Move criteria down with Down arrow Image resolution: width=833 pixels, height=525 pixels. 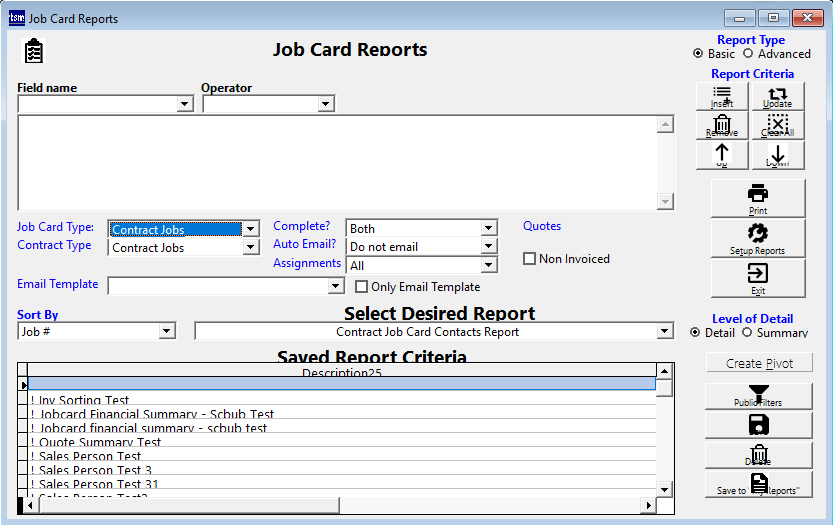[777, 154]
